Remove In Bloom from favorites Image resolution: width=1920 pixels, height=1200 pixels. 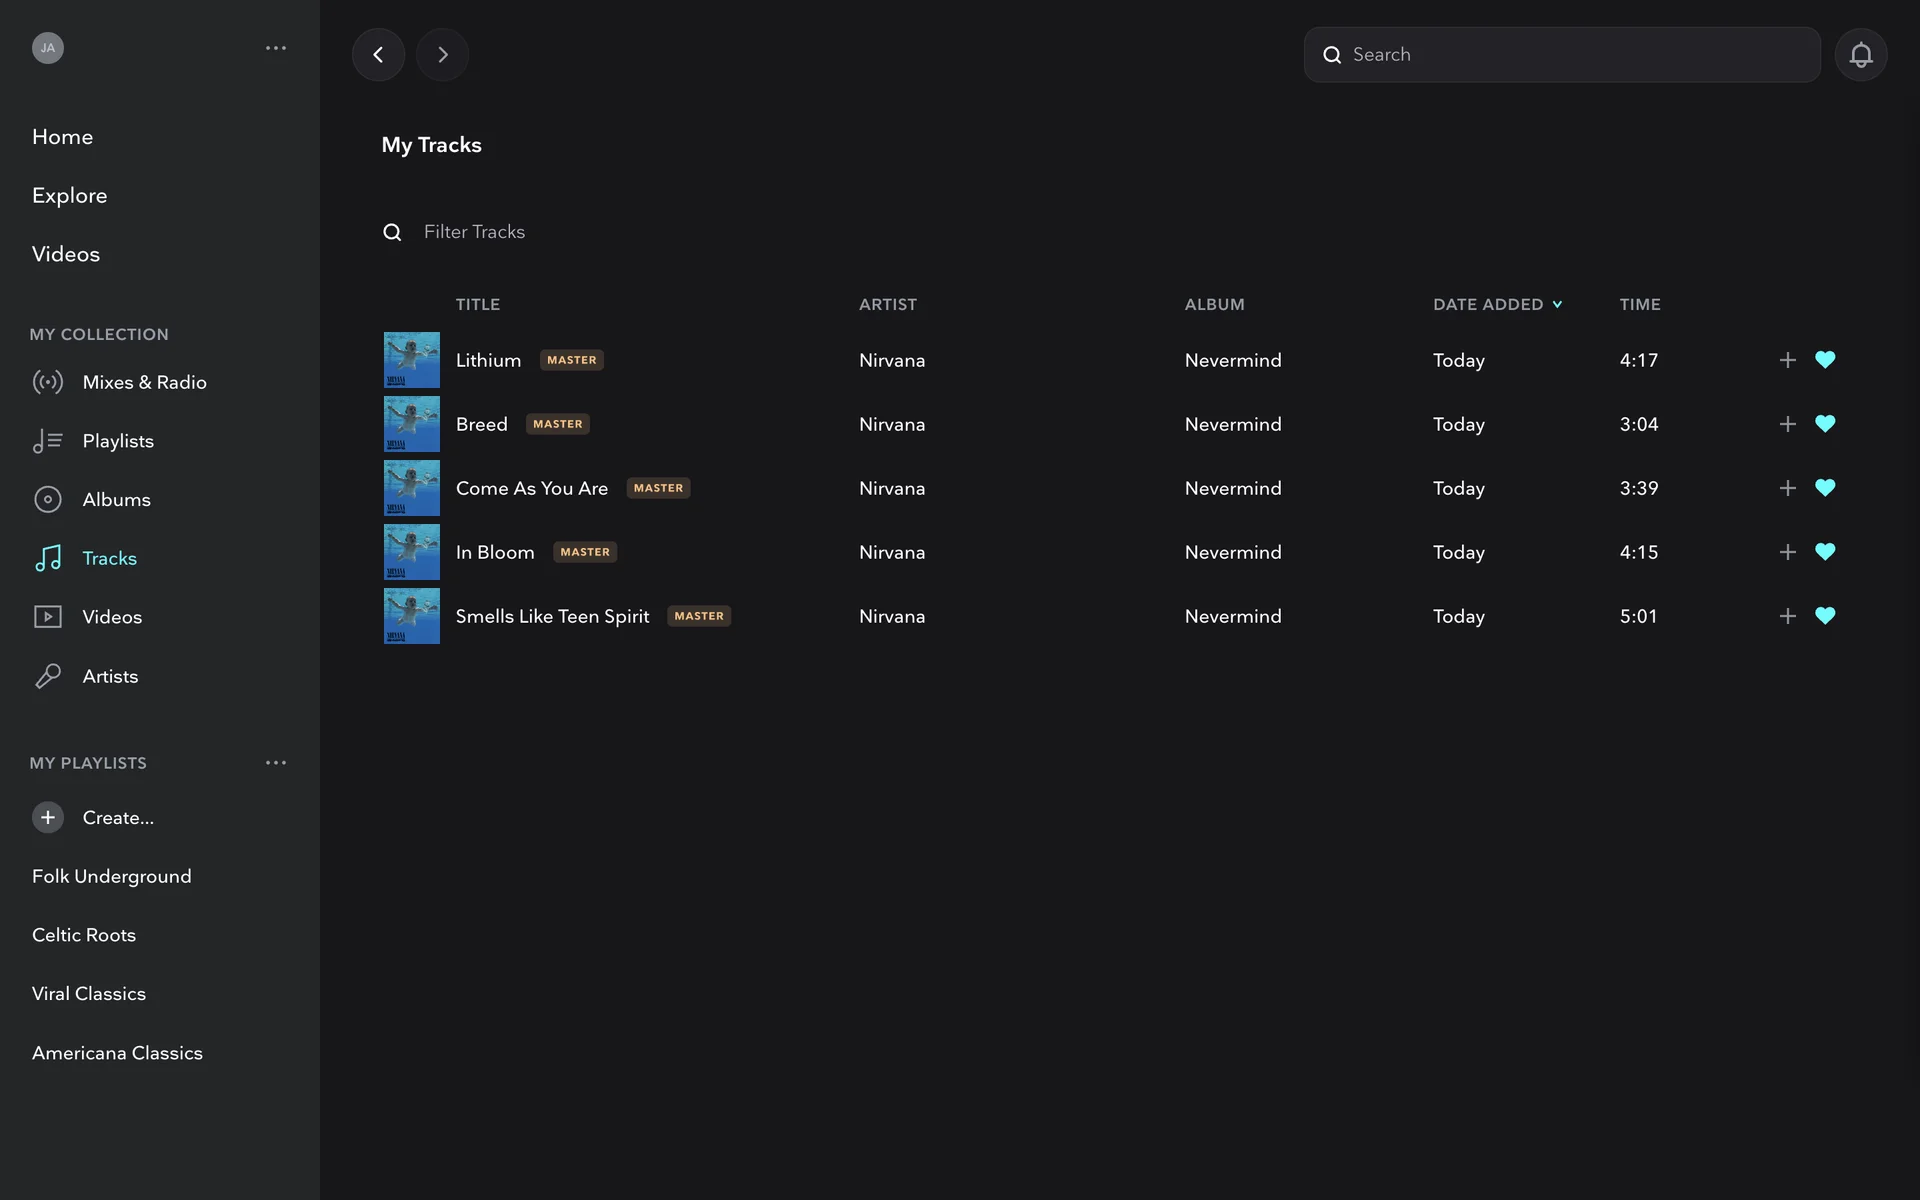[x=1825, y=552]
